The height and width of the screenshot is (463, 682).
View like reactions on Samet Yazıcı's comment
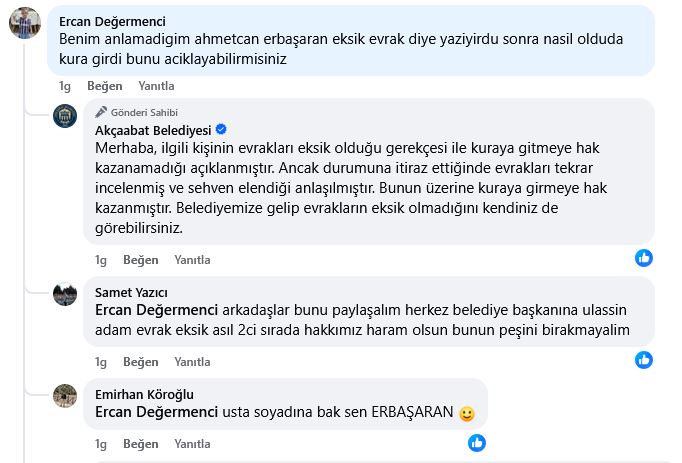(644, 360)
